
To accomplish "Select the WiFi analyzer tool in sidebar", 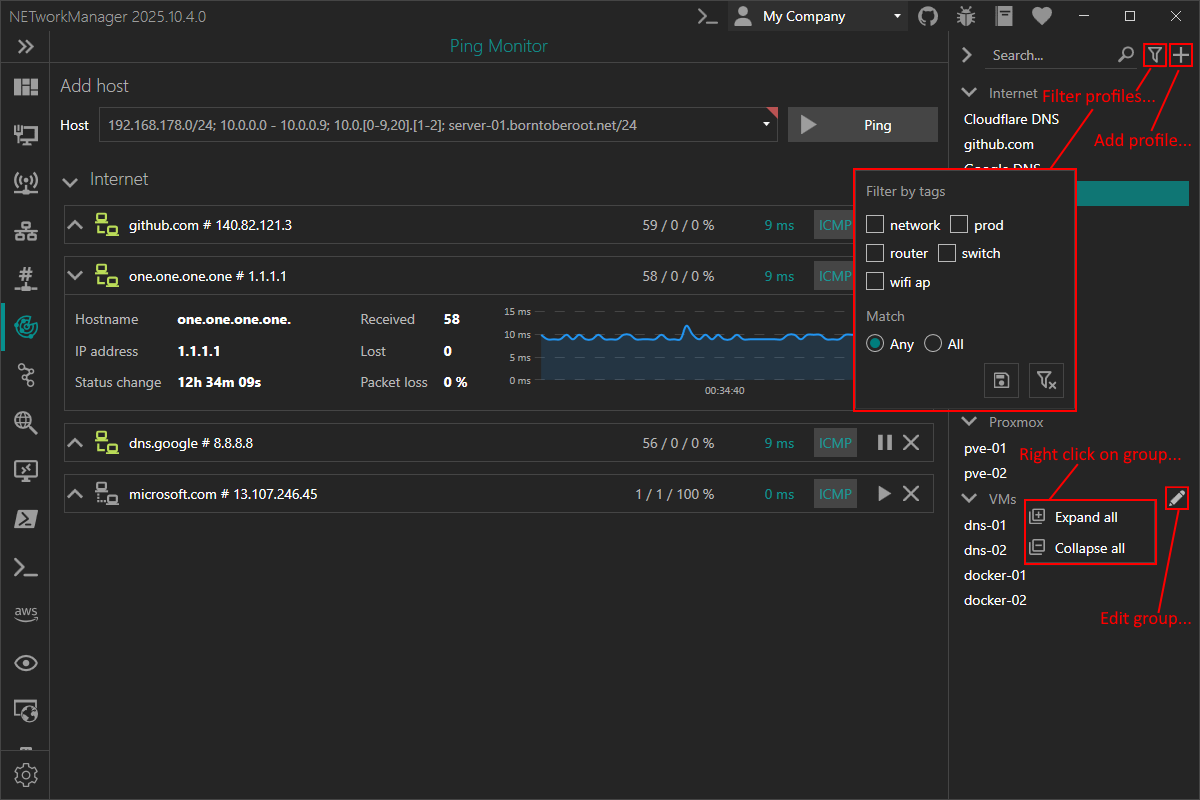I will (25, 183).
